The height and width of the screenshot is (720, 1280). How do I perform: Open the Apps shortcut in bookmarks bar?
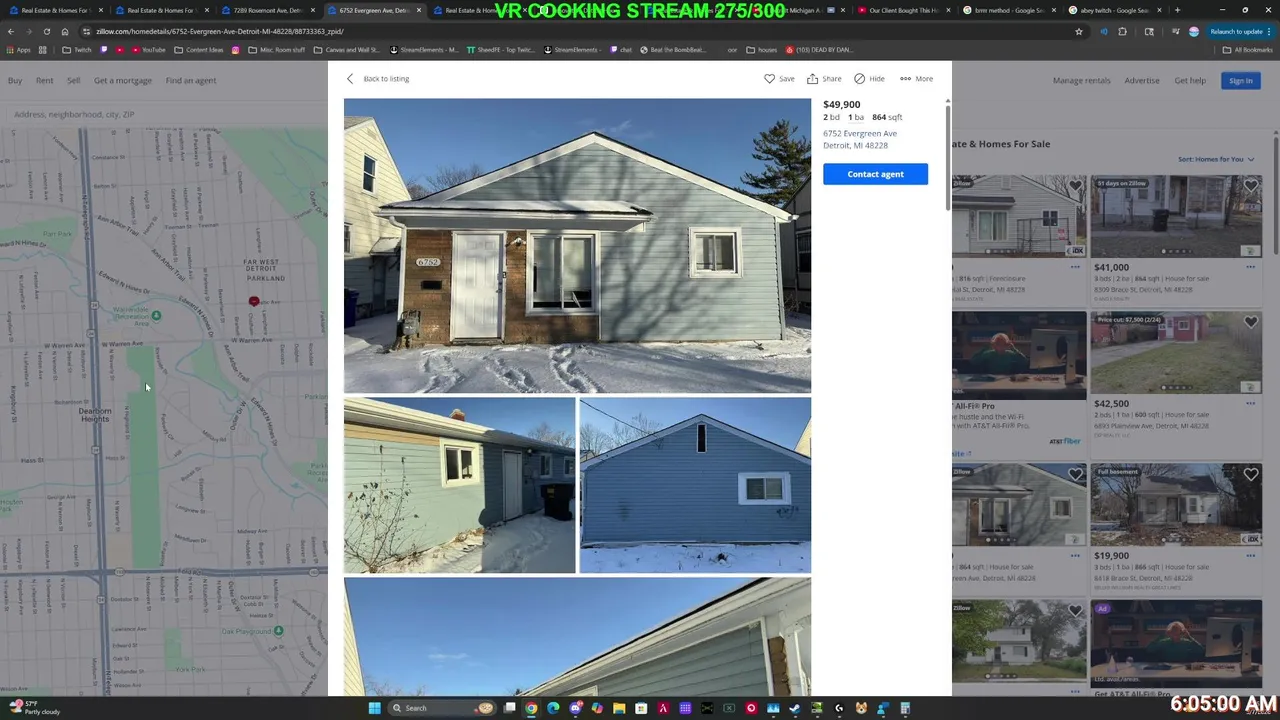[x=19, y=49]
